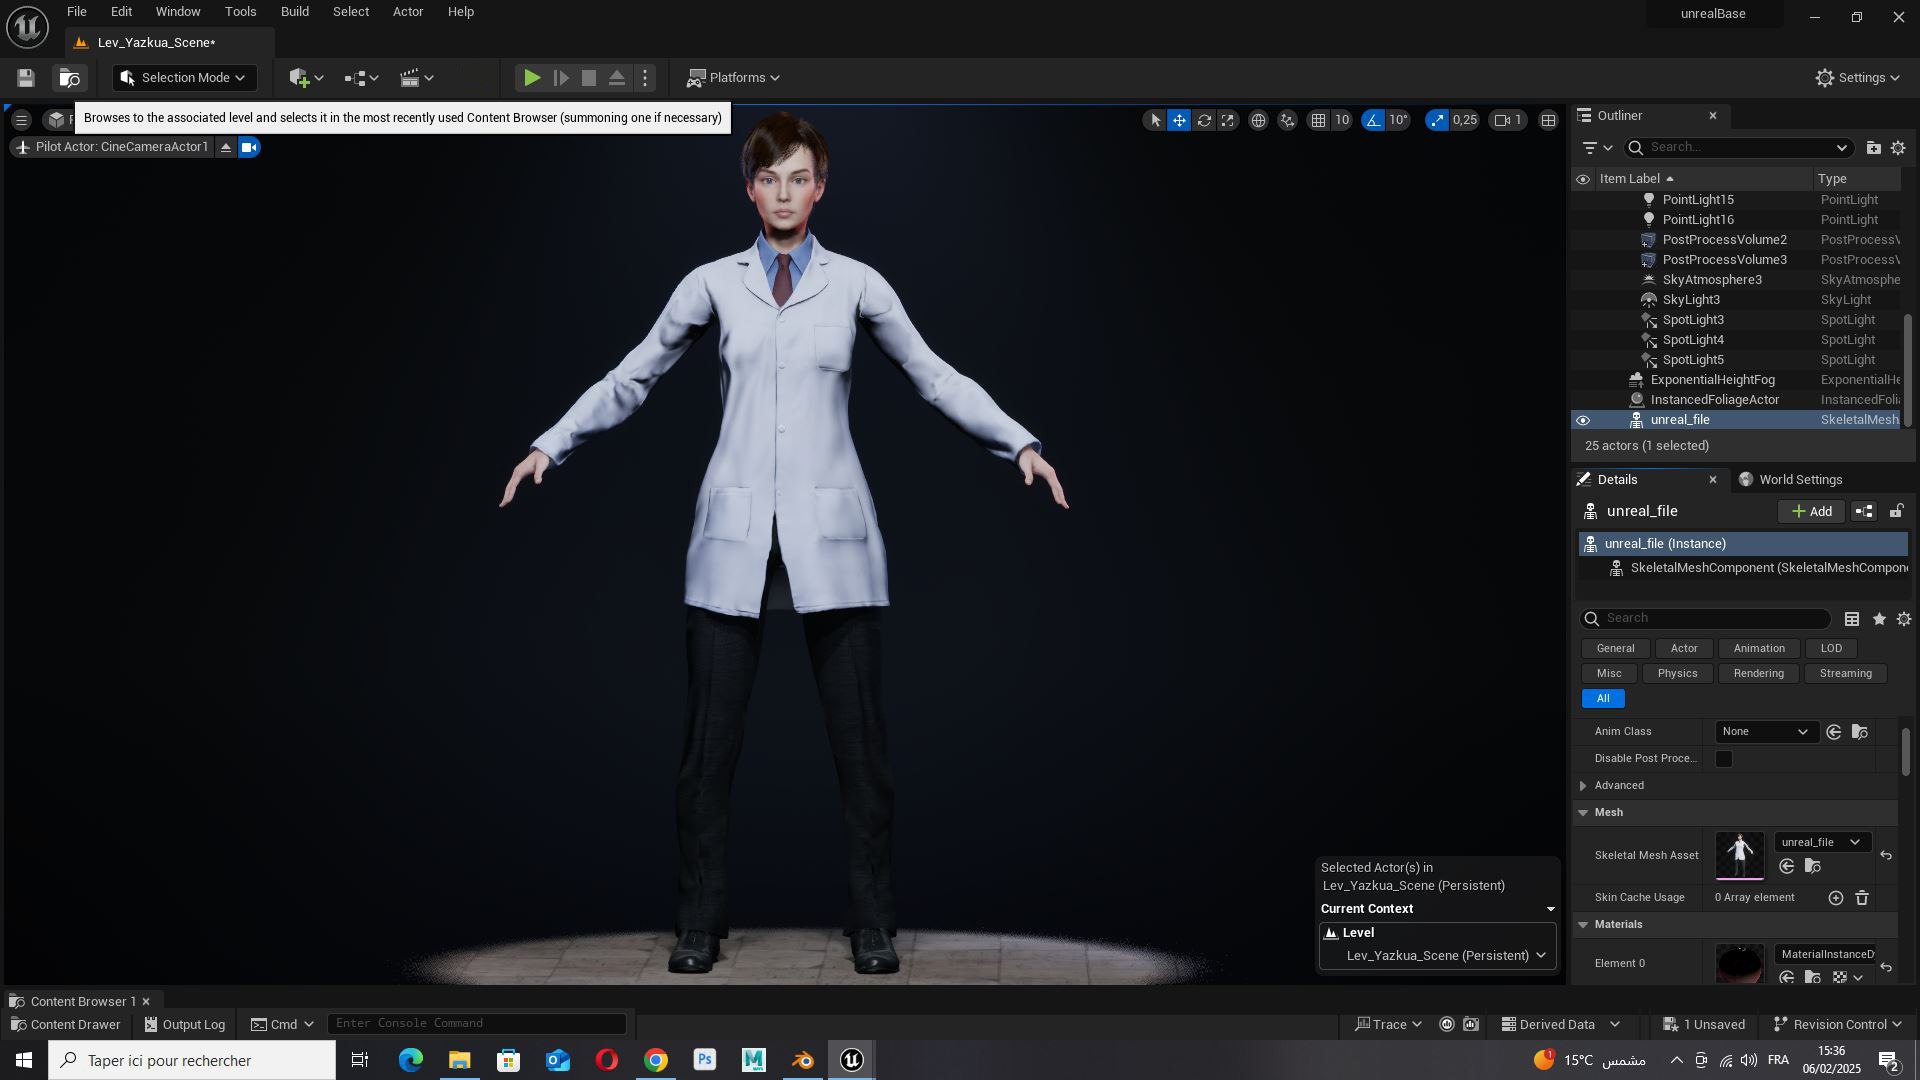Image resolution: width=1920 pixels, height=1080 pixels.
Task: Open the Outliner settings gear
Action: (x=1898, y=148)
